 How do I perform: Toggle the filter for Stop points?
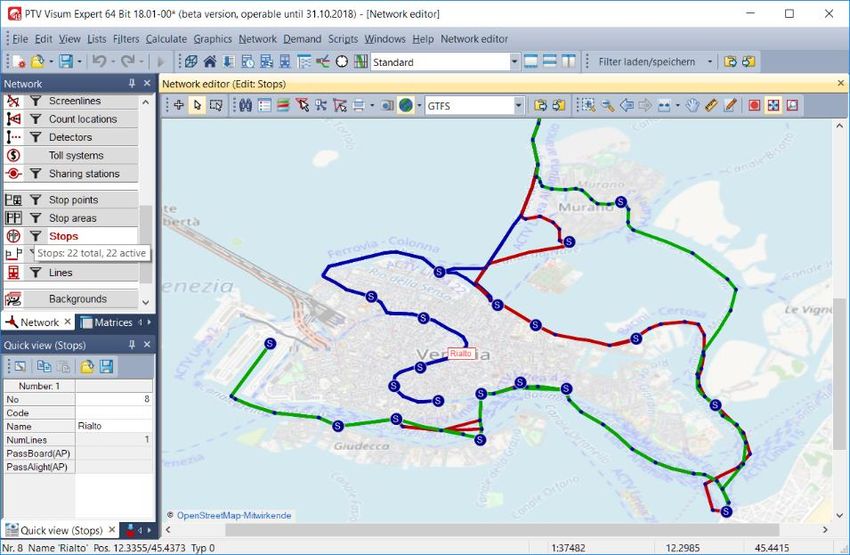tap(35, 200)
